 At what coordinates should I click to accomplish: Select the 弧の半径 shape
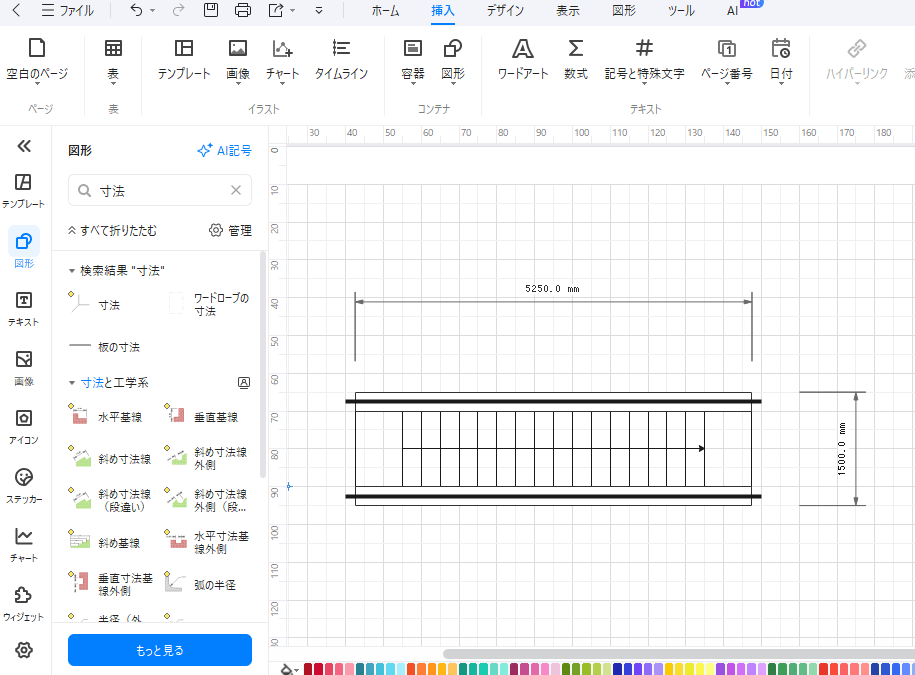pyautogui.click(x=200, y=584)
